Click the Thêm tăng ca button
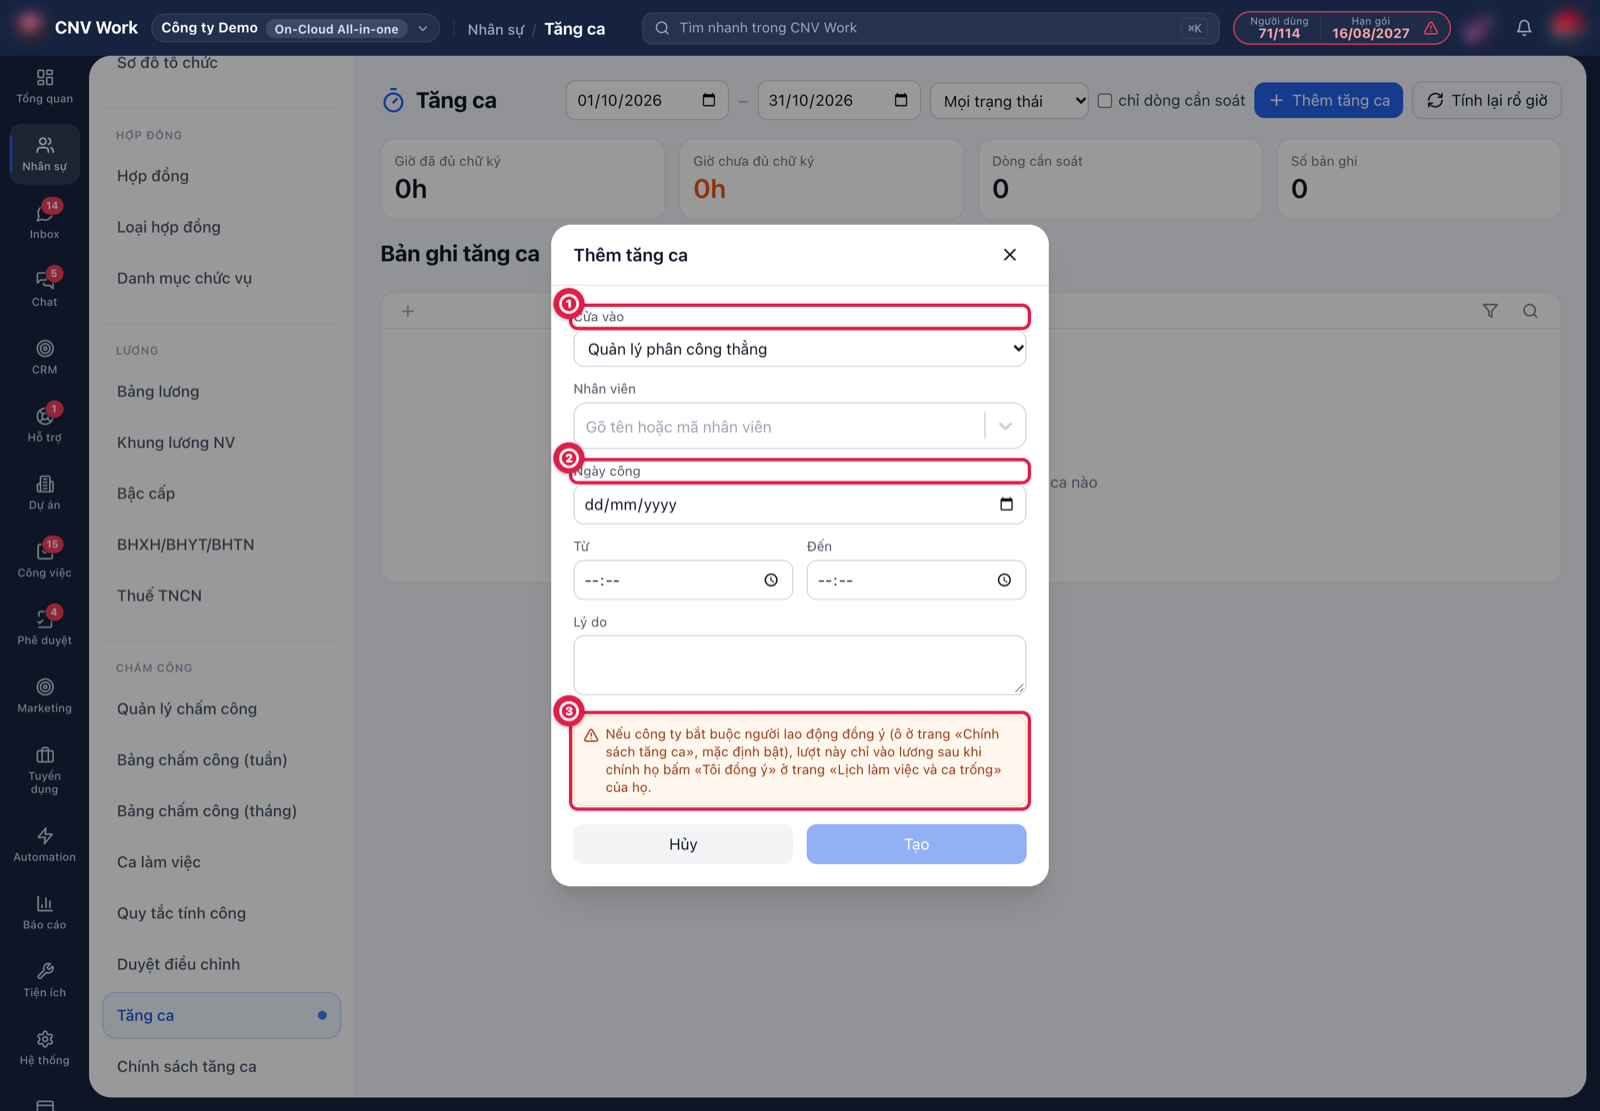The width and height of the screenshot is (1600, 1111). 1328,100
